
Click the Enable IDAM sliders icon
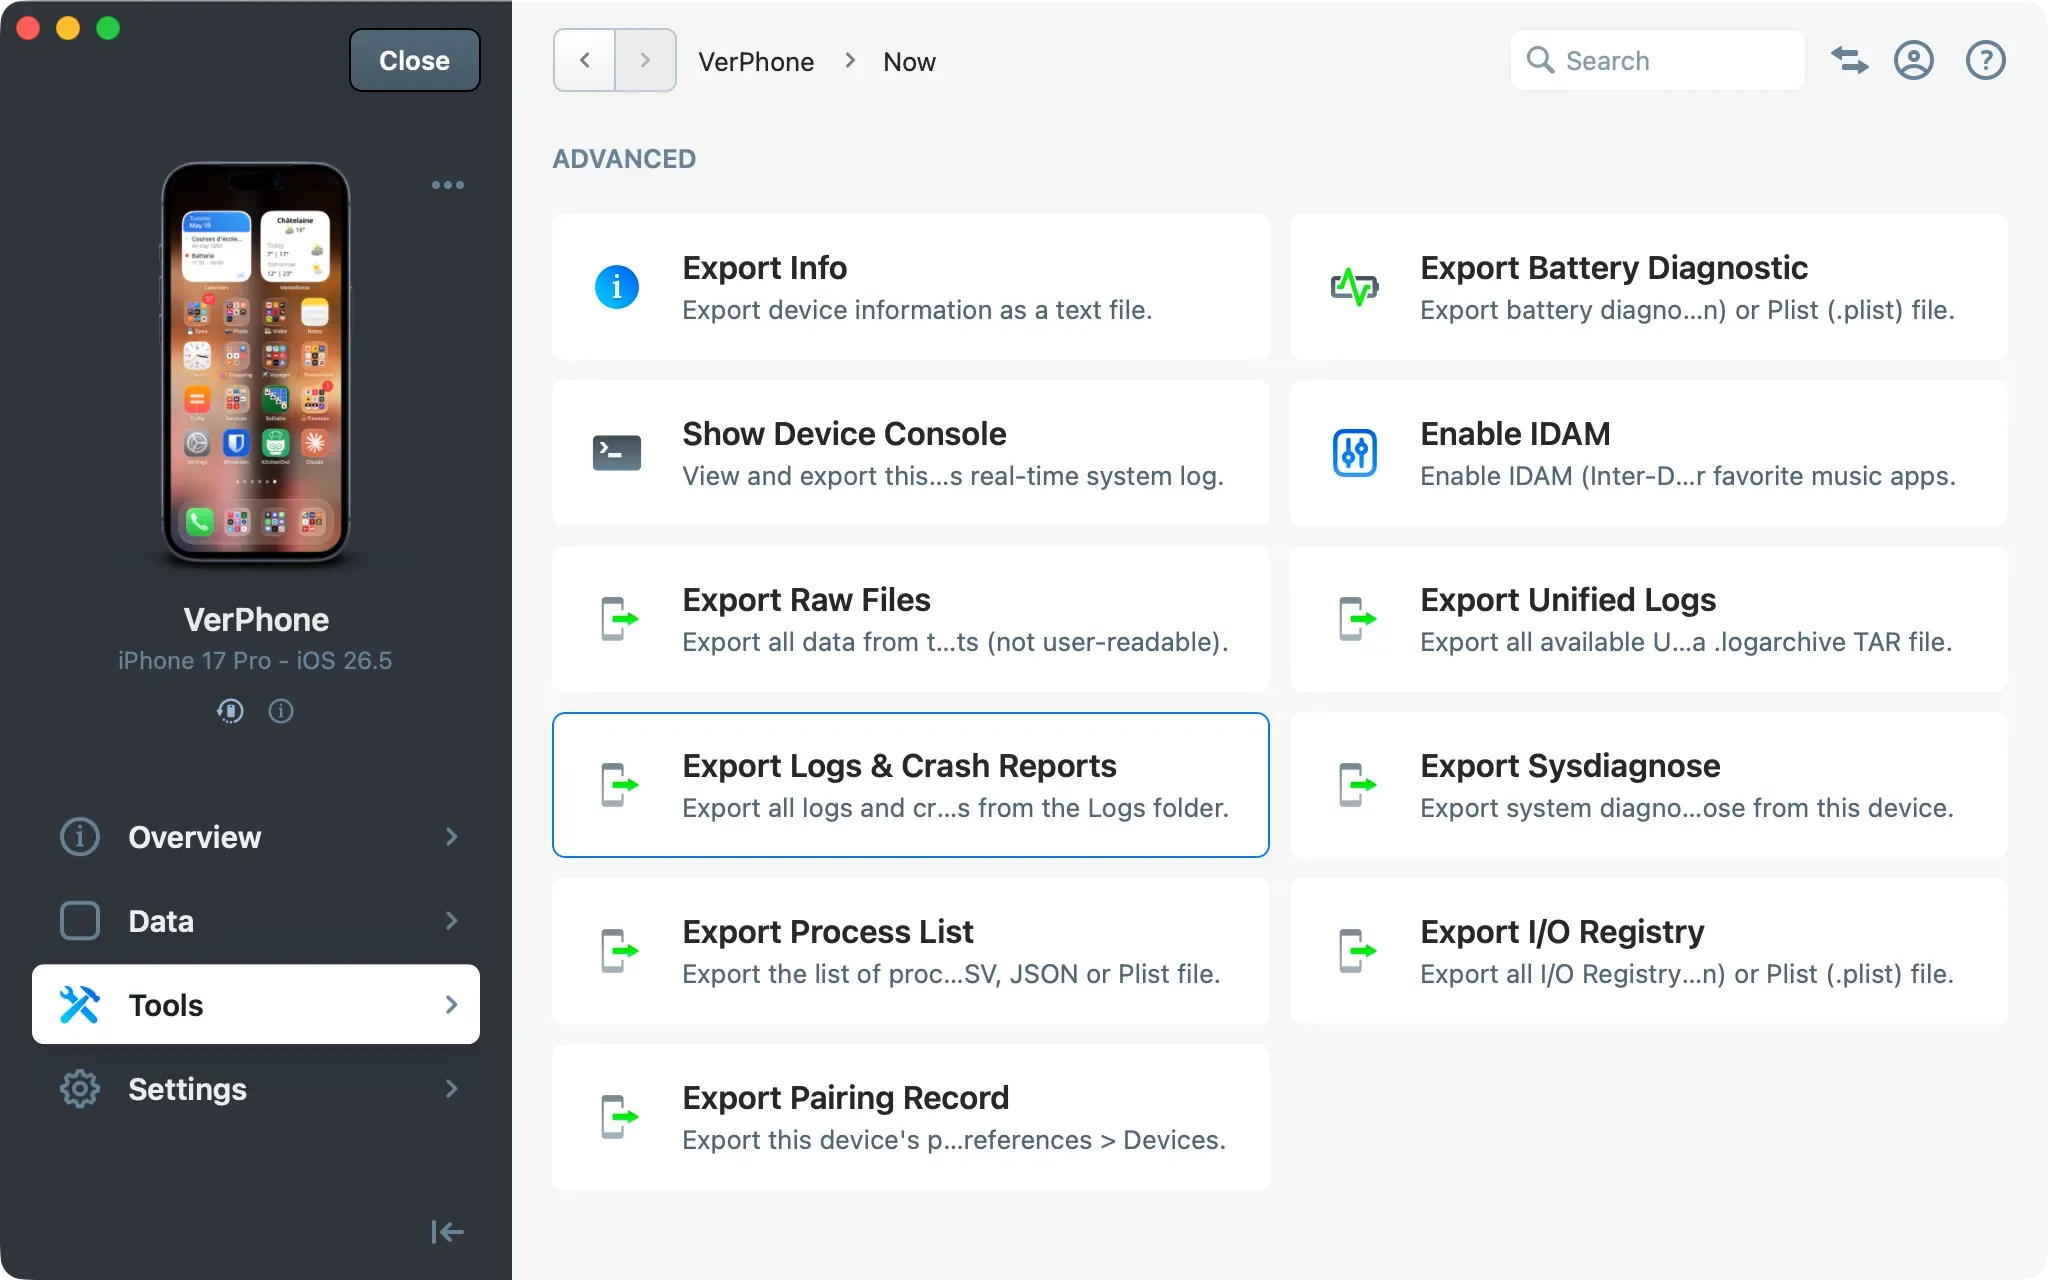(1355, 453)
